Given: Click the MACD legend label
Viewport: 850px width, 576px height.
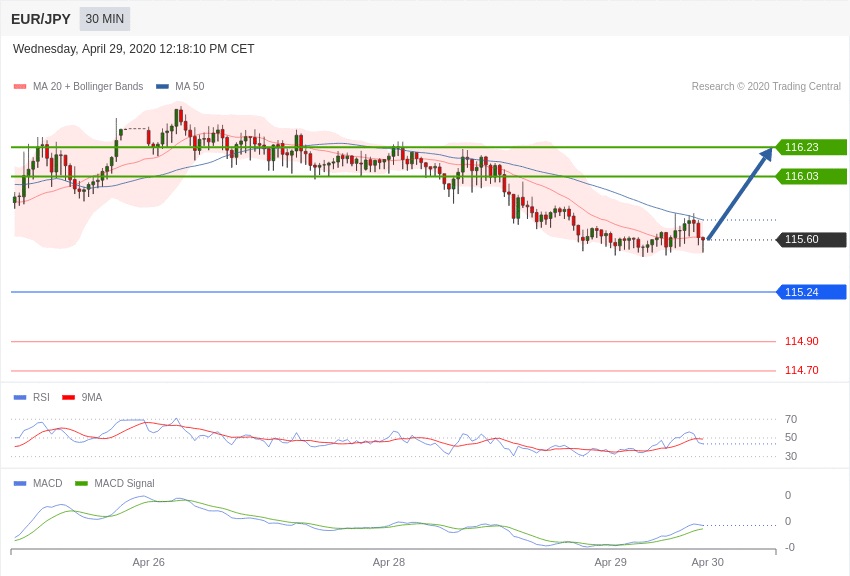Looking at the screenshot, I should (48, 483).
